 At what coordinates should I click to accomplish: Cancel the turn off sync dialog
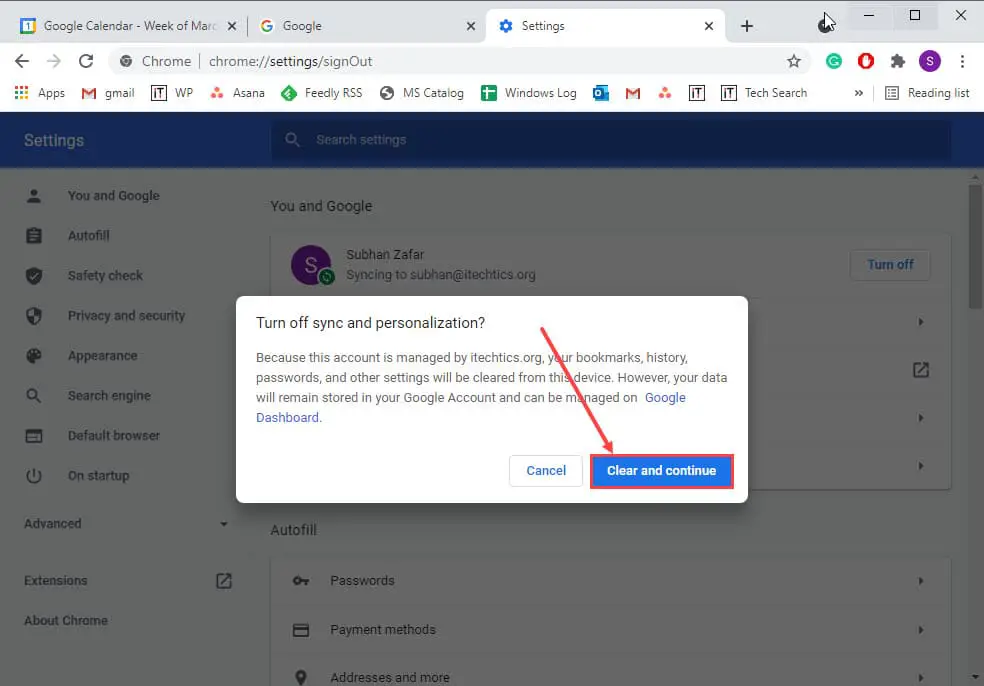coord(546,470)
